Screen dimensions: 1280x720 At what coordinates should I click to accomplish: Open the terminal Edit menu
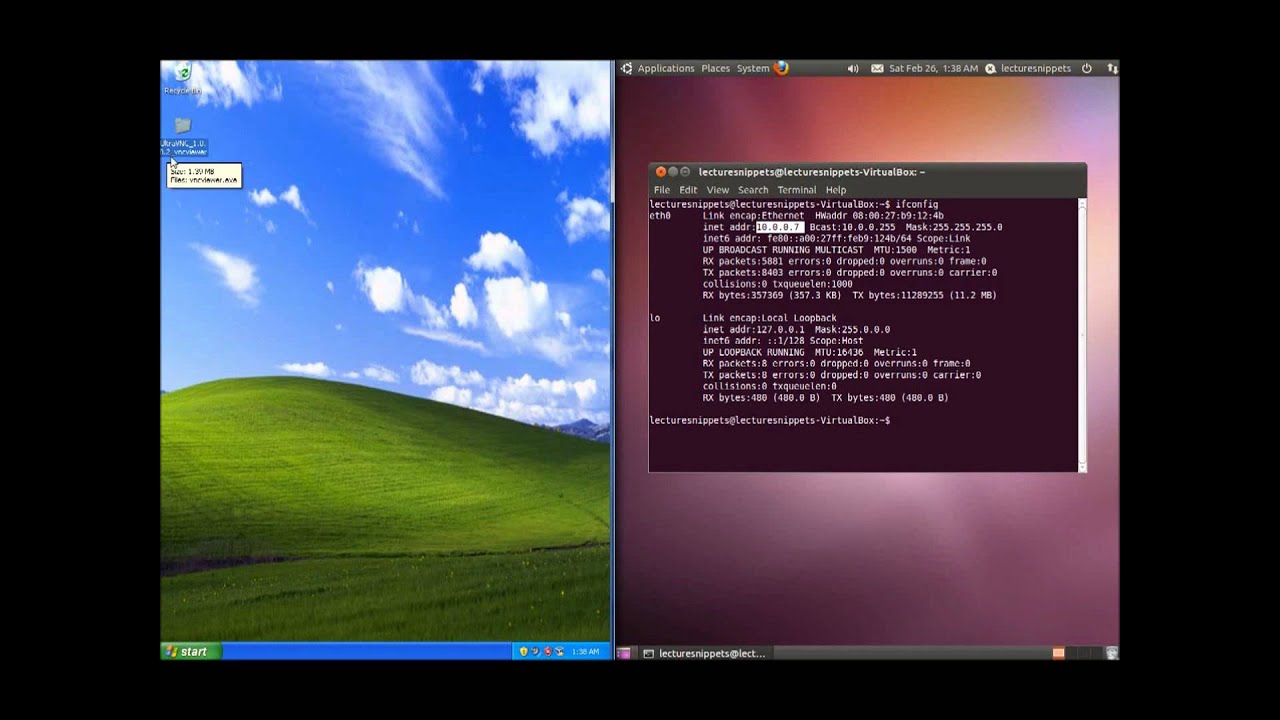[688, 190]
